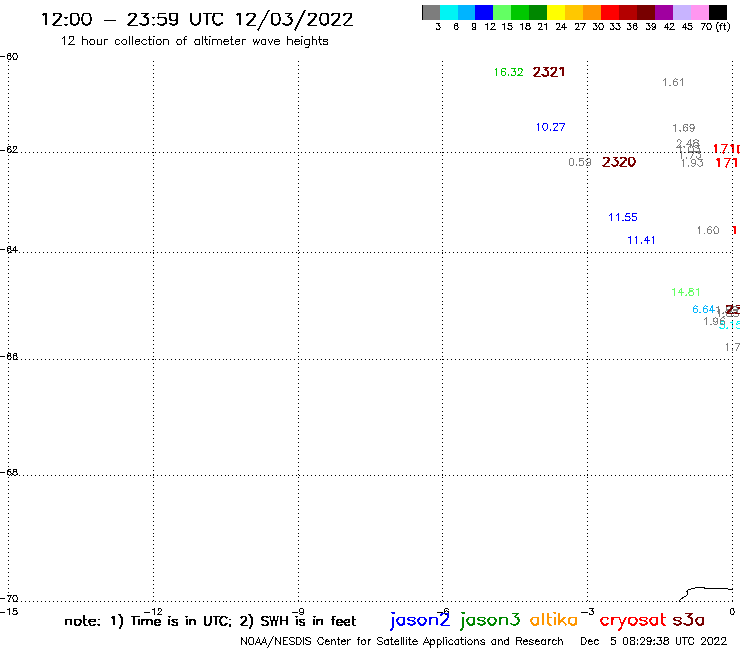Screen dimensions: 740x650
Task: Click the -70 latitude axis label
Action: [9, 599]
